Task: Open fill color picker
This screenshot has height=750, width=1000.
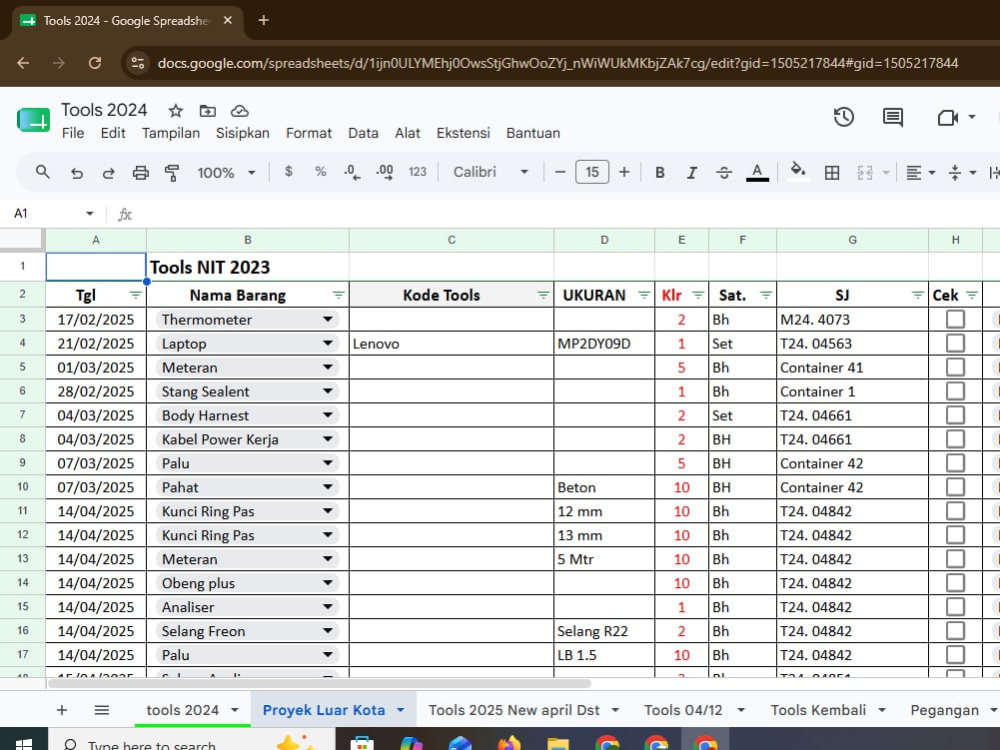Action: 798,171
